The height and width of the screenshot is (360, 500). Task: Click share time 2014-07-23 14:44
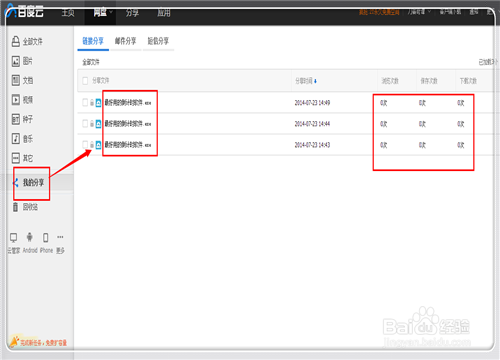312,124
